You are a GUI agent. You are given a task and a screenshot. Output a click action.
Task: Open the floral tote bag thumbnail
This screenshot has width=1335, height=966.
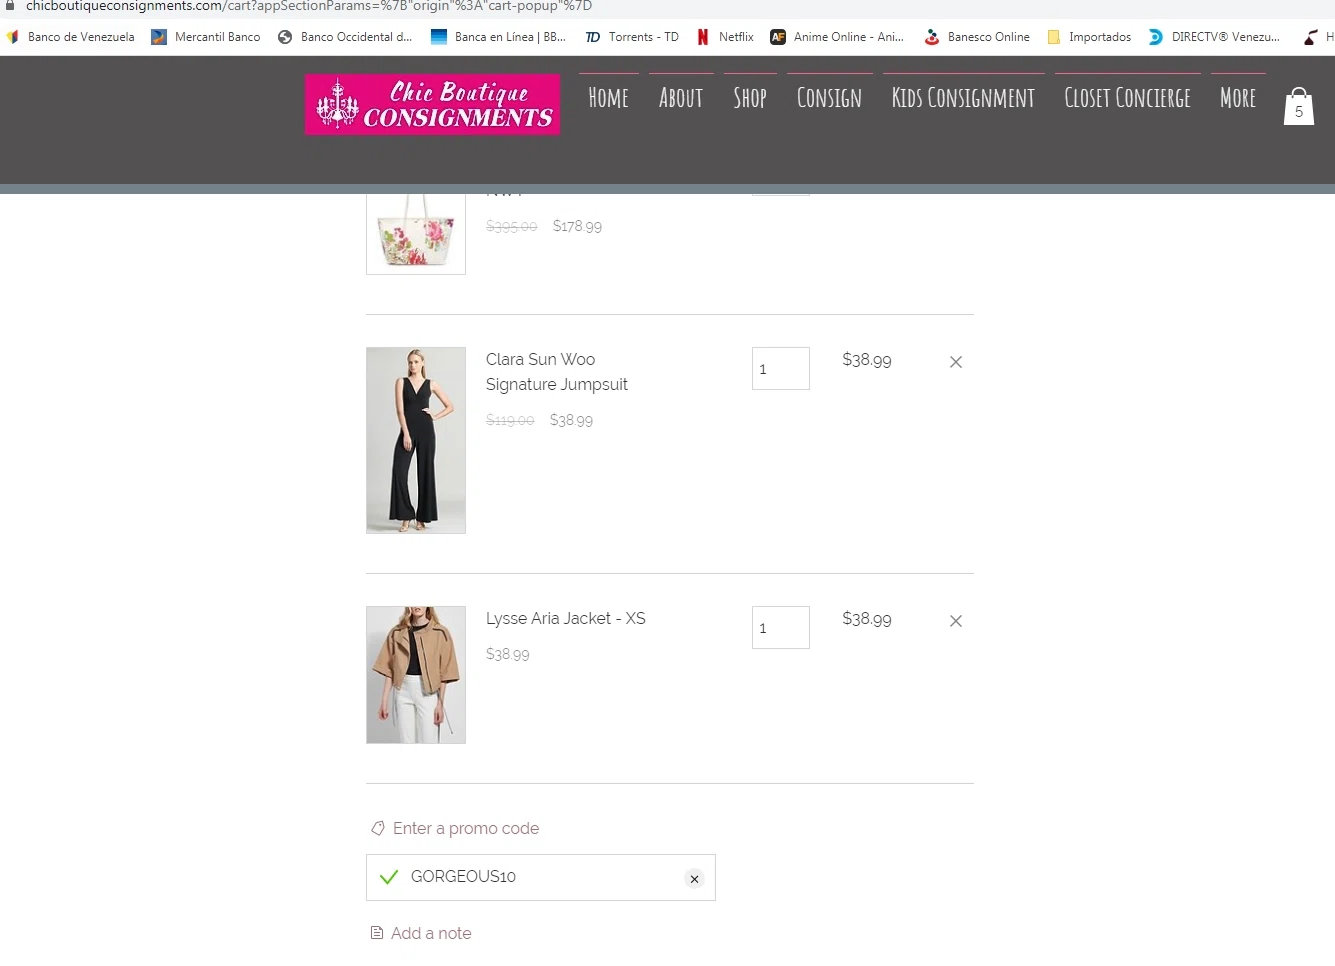click(416, 235)
